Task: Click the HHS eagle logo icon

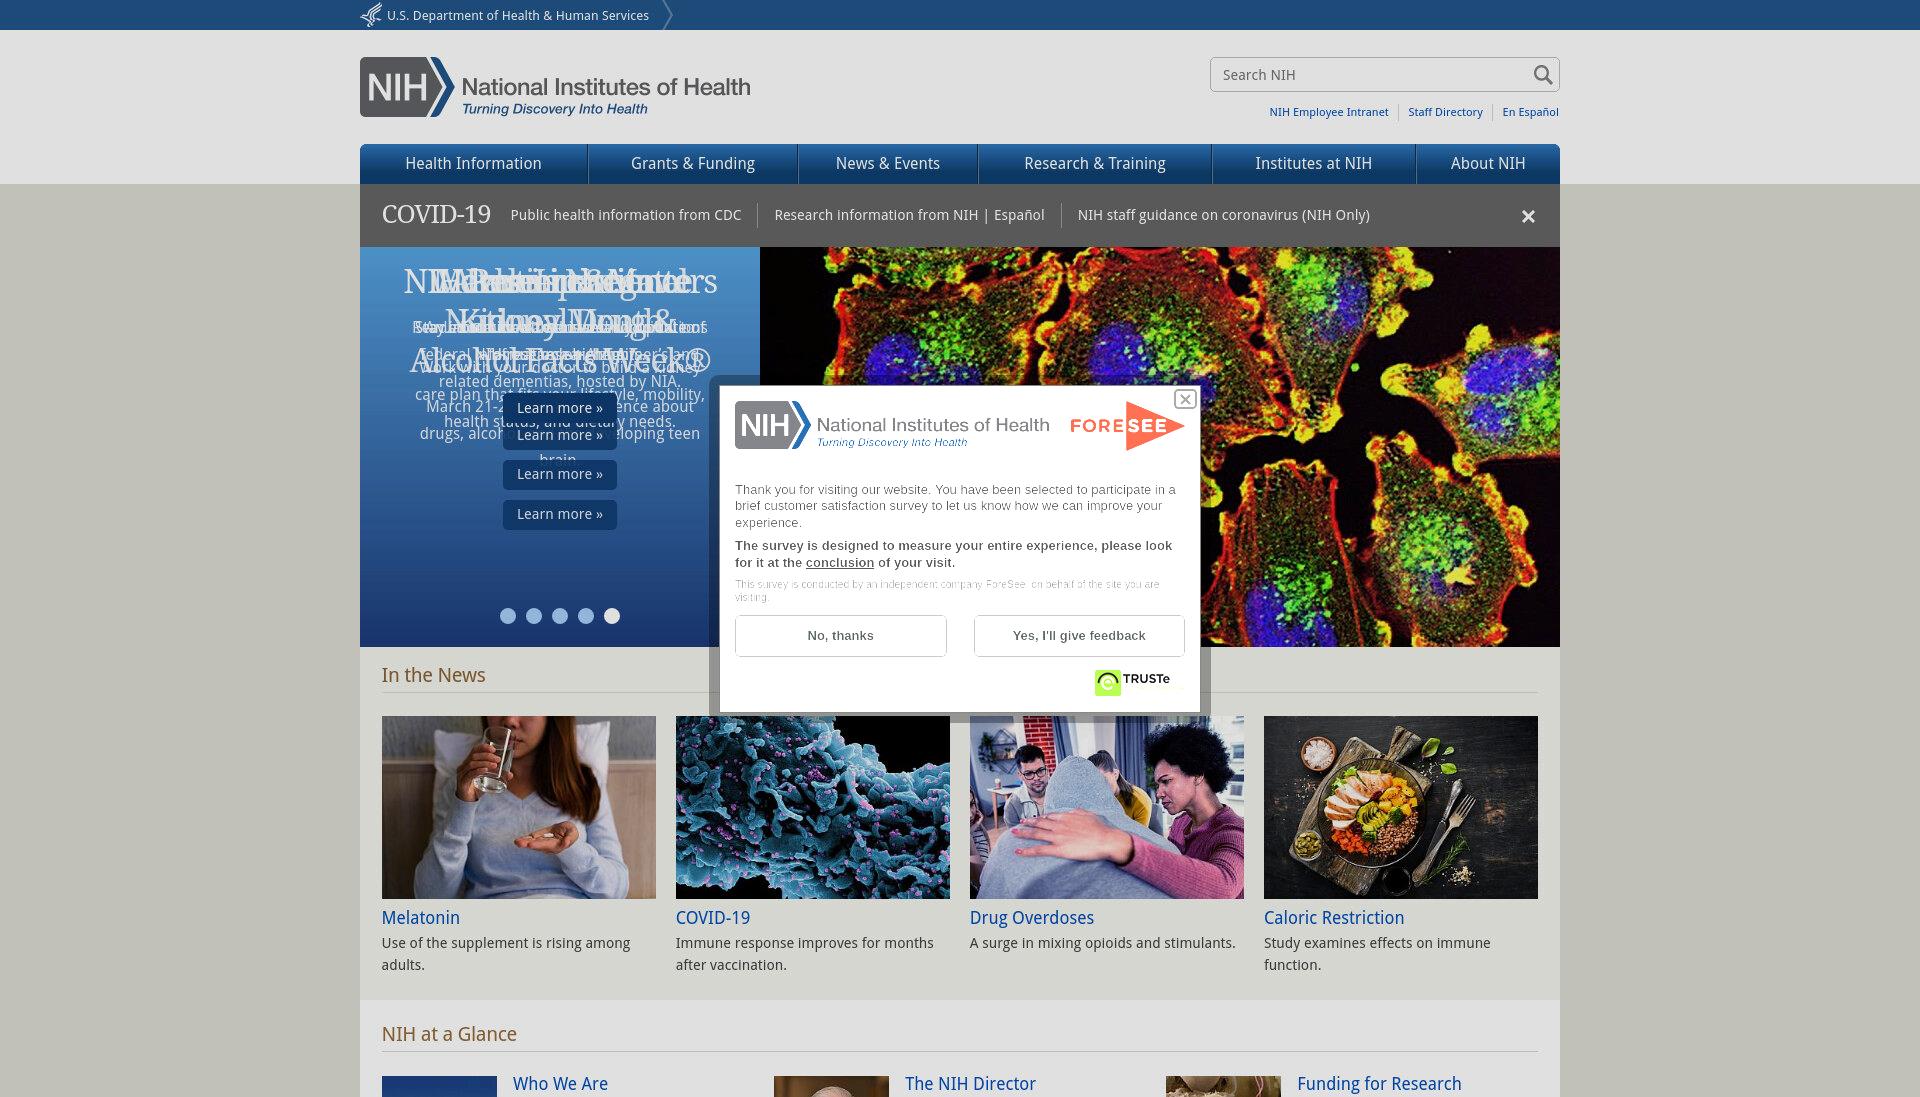Action: click(x=371, y=15)
